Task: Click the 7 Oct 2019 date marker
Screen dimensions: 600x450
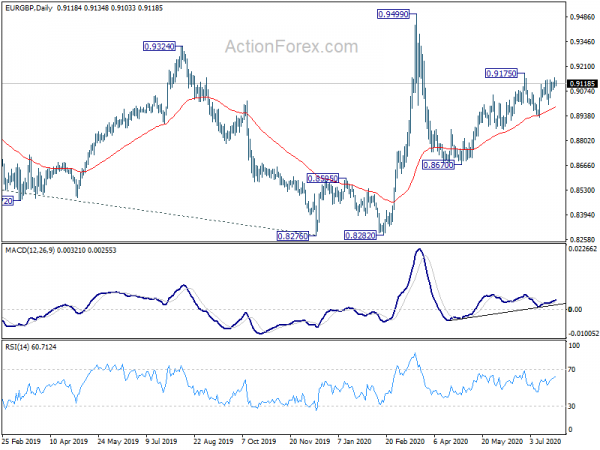Action: pyautogui.click(x=259, y=441)
